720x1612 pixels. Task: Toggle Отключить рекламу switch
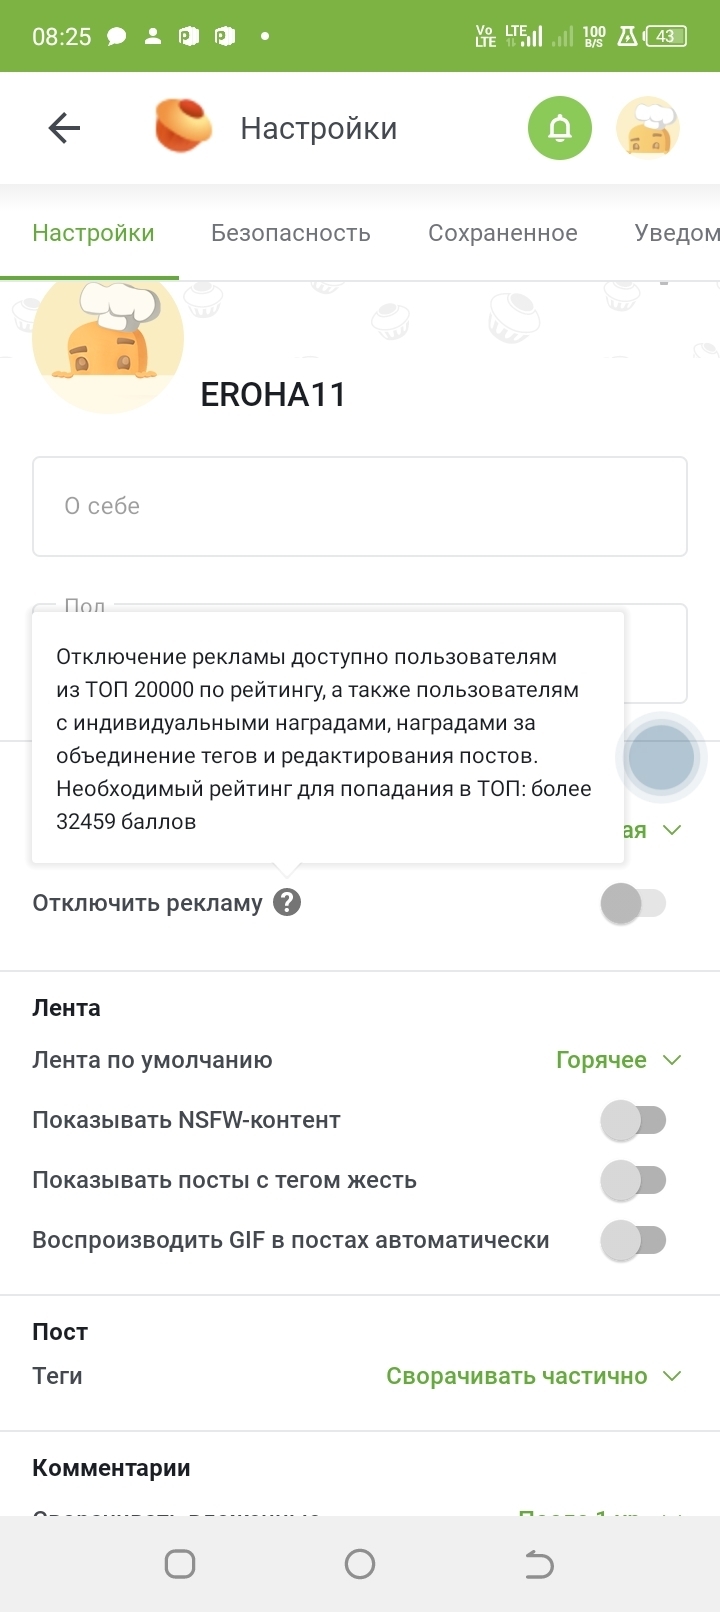(x=633, y=903)
